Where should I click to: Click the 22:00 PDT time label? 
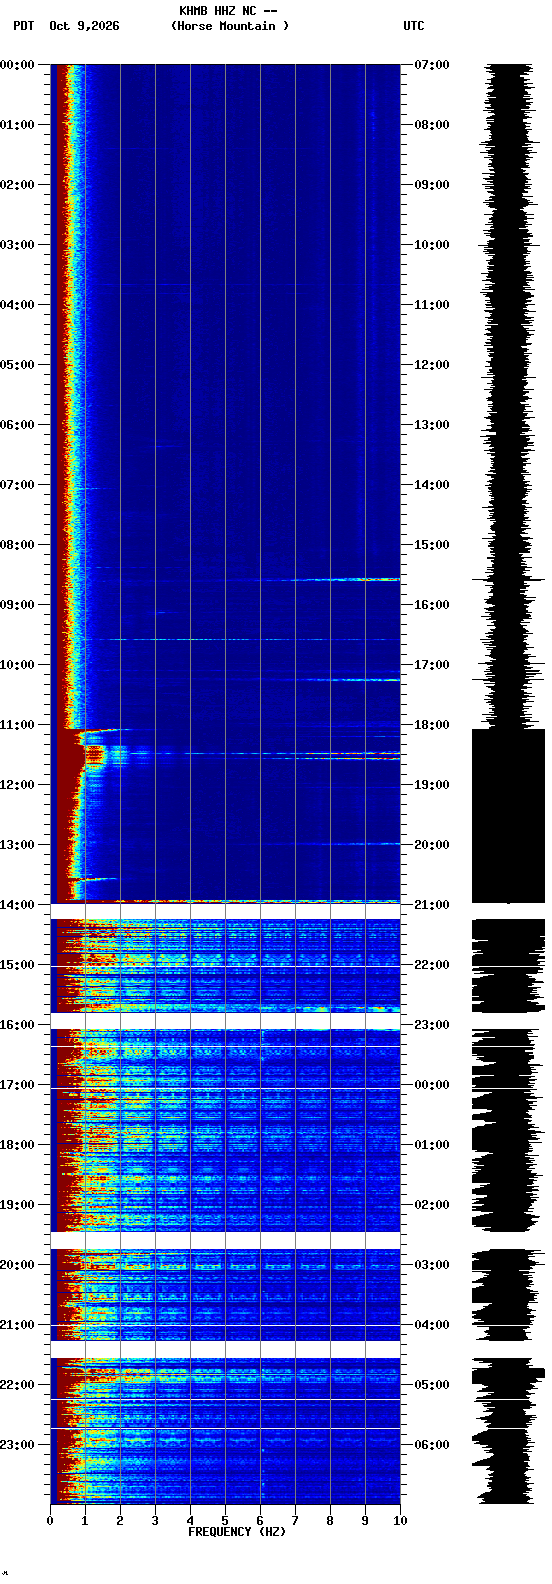click(x=17, y=1385)
